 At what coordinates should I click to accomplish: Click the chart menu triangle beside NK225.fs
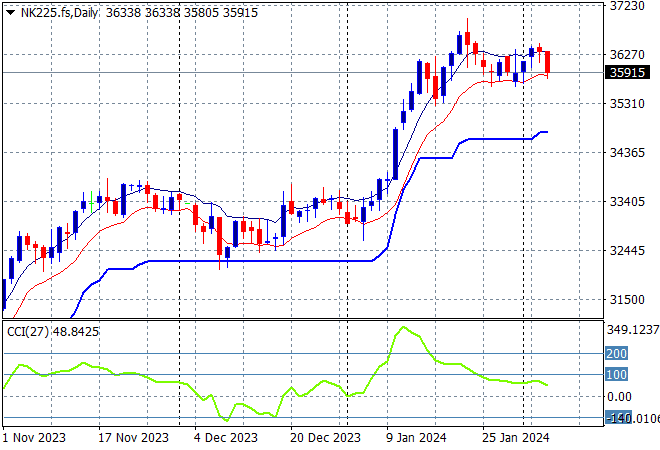pyautogui.click(x=10, y=10)
